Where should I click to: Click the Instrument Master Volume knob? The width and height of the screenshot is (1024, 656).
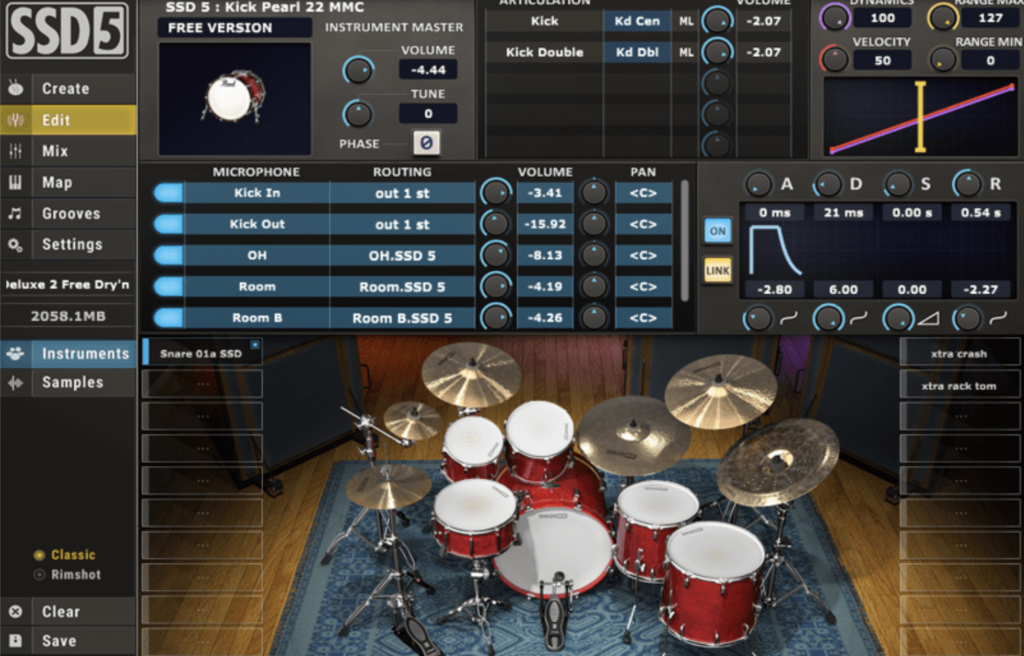pos(357,69)
